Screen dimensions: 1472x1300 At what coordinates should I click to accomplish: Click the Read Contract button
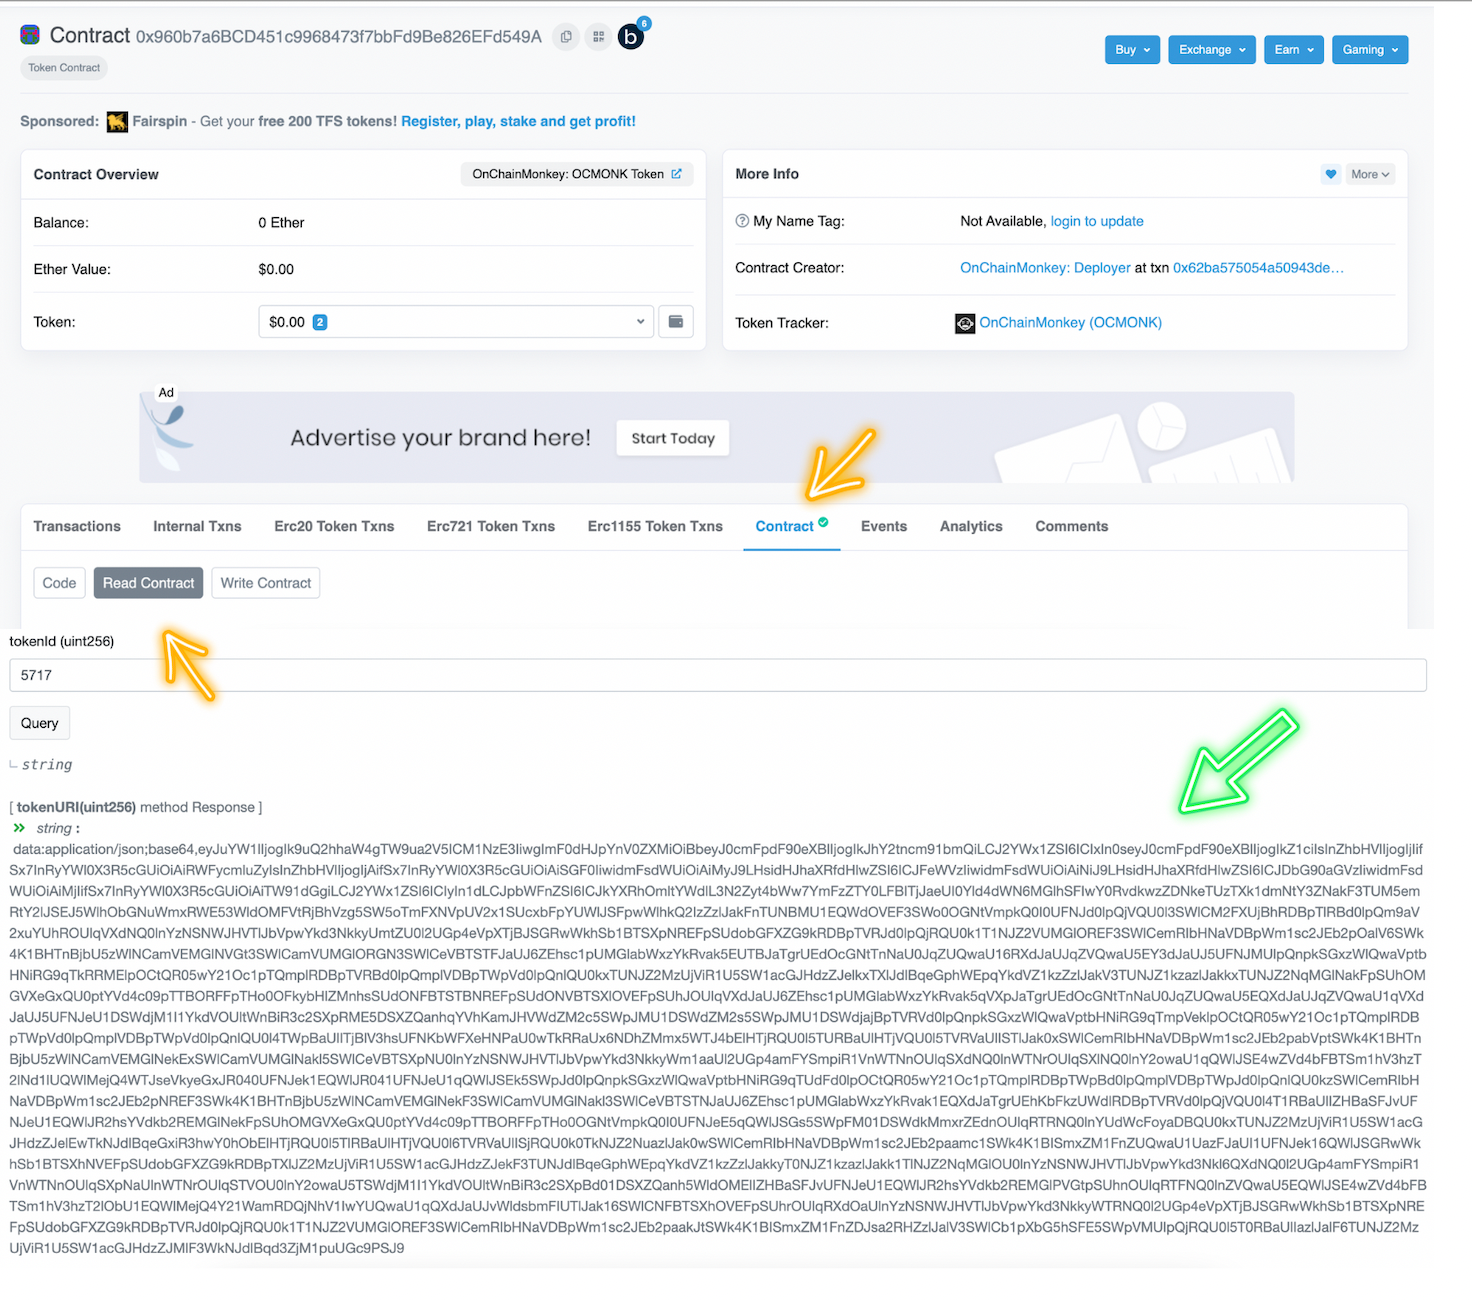click(148, 583)
